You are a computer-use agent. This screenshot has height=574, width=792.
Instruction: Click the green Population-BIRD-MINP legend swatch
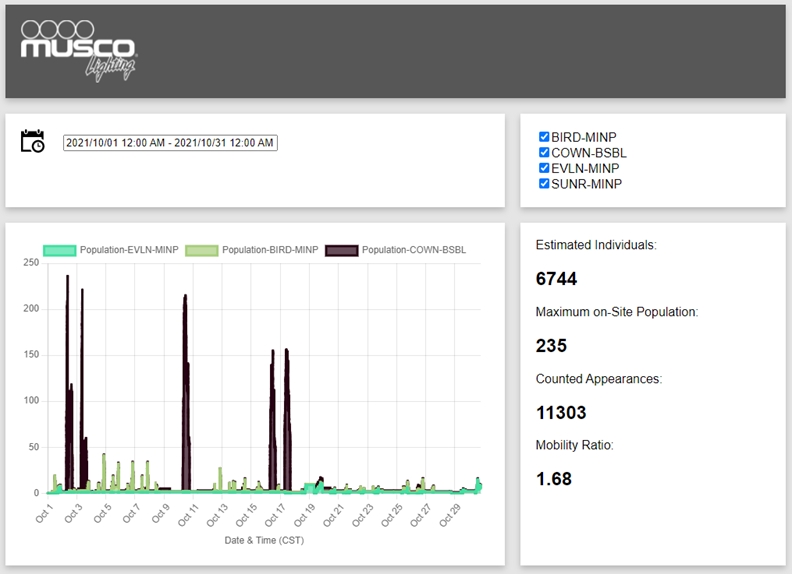point(200,250)
